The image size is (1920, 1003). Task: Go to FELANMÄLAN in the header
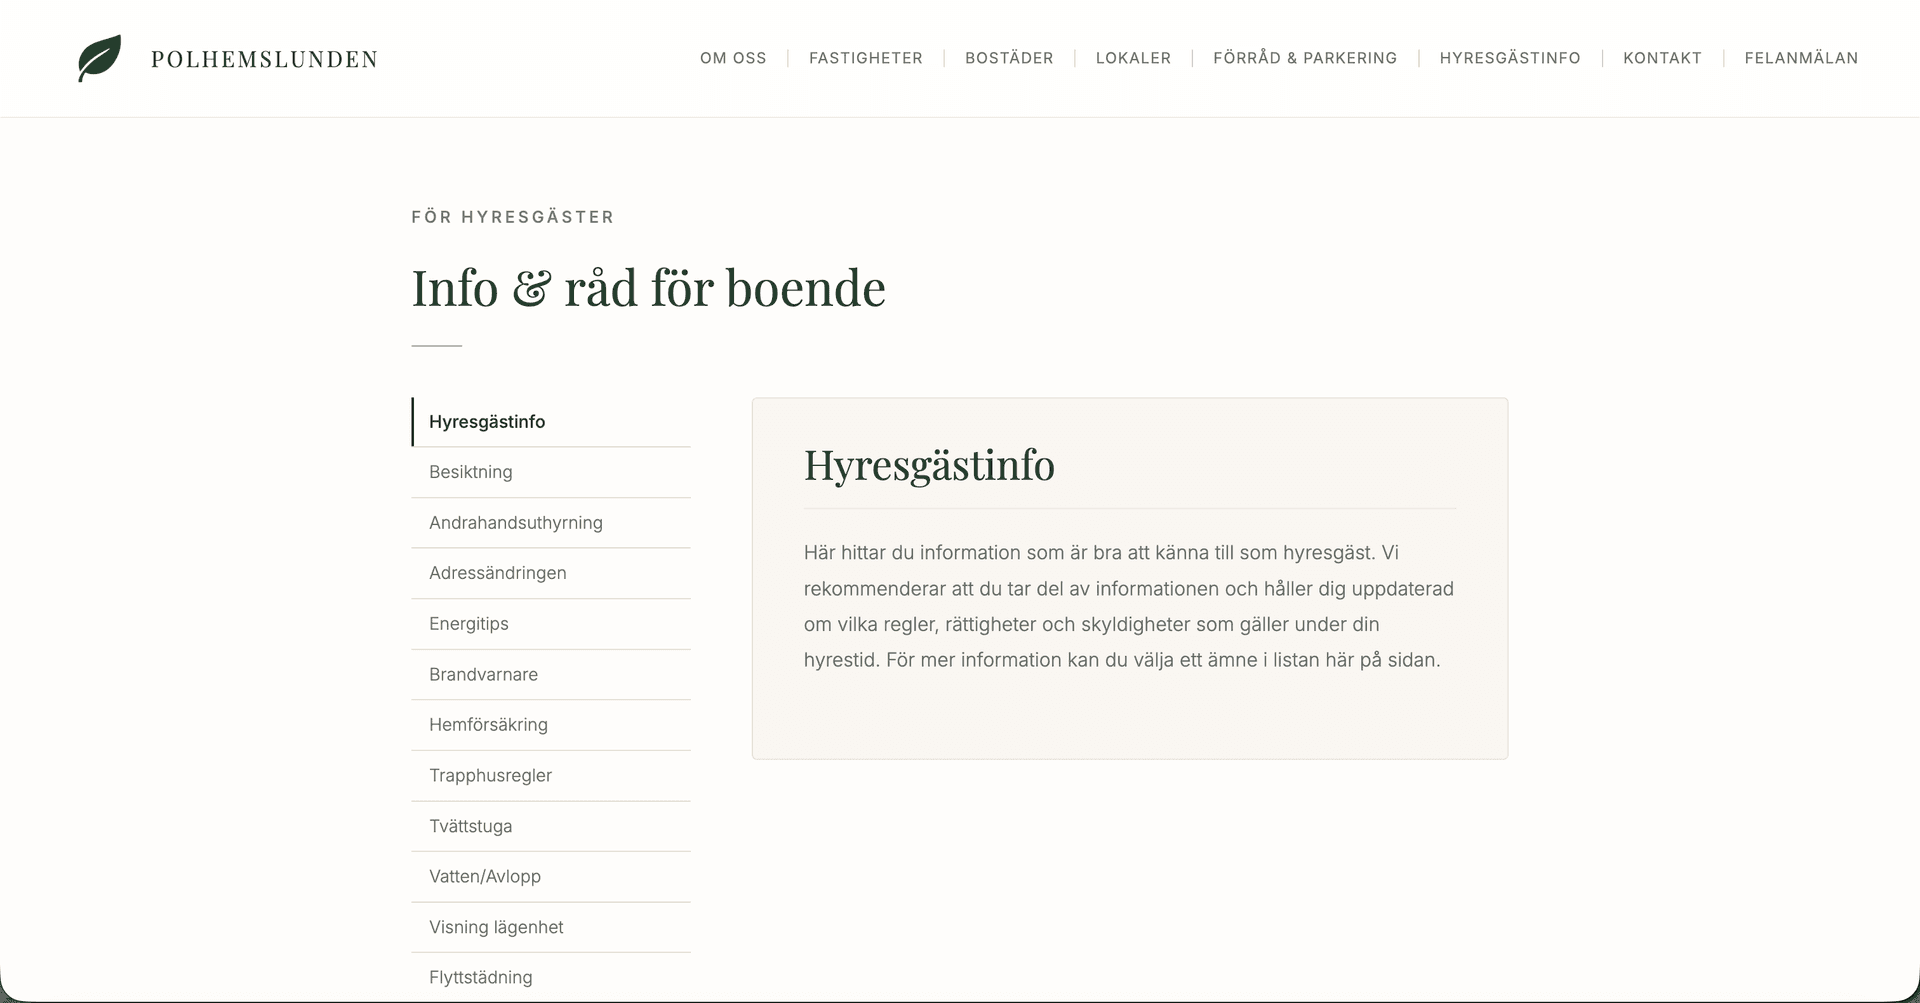[x=1801, y=58]
